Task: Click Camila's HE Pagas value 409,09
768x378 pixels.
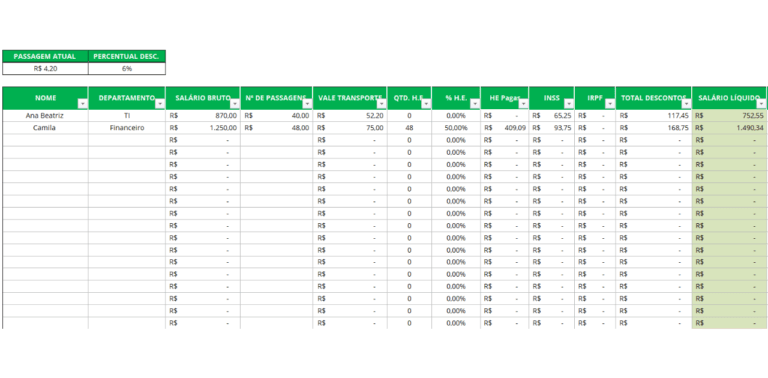Action: pos(504,128)
